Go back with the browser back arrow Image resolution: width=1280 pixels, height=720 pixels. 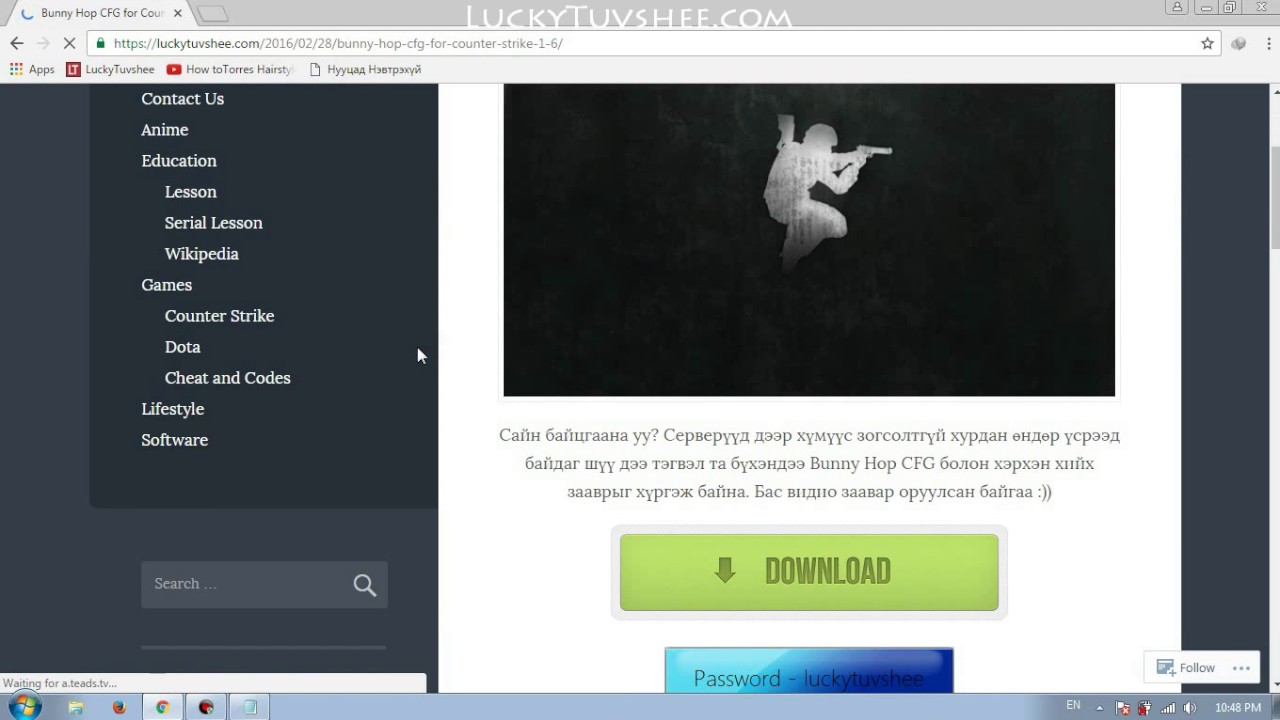[16, 43]
